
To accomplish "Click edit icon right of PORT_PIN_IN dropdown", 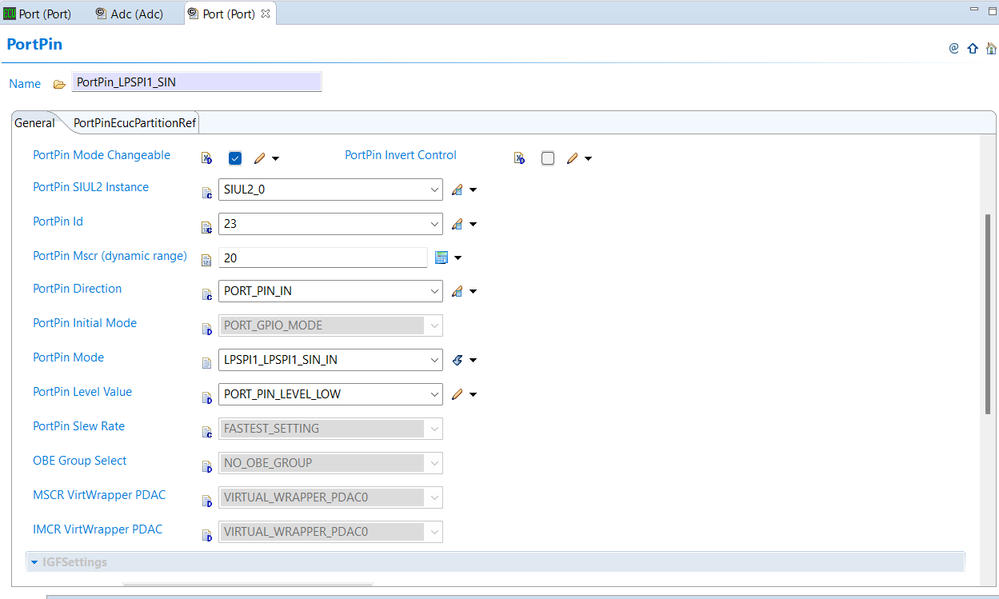I will coord(457,291).
